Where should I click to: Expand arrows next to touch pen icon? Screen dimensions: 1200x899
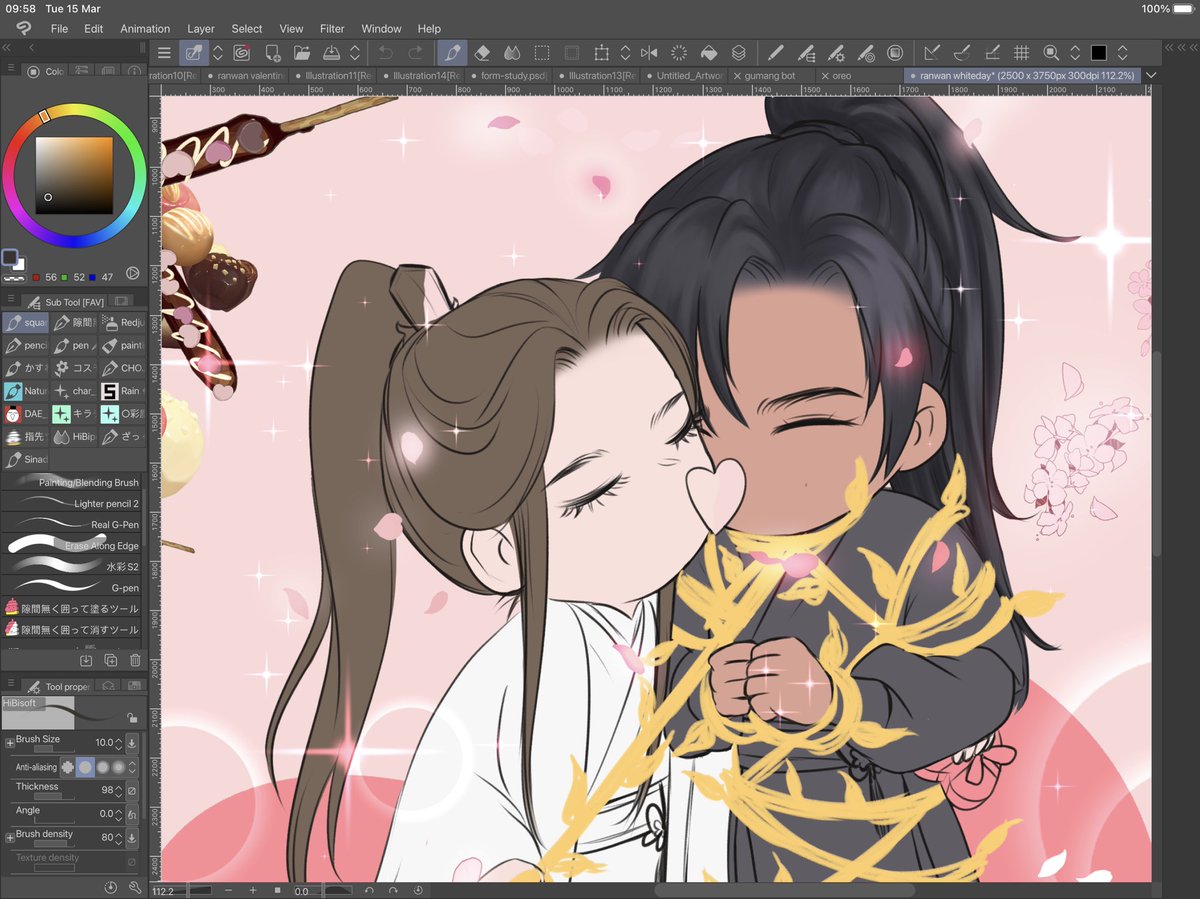[x=217, y=52]
